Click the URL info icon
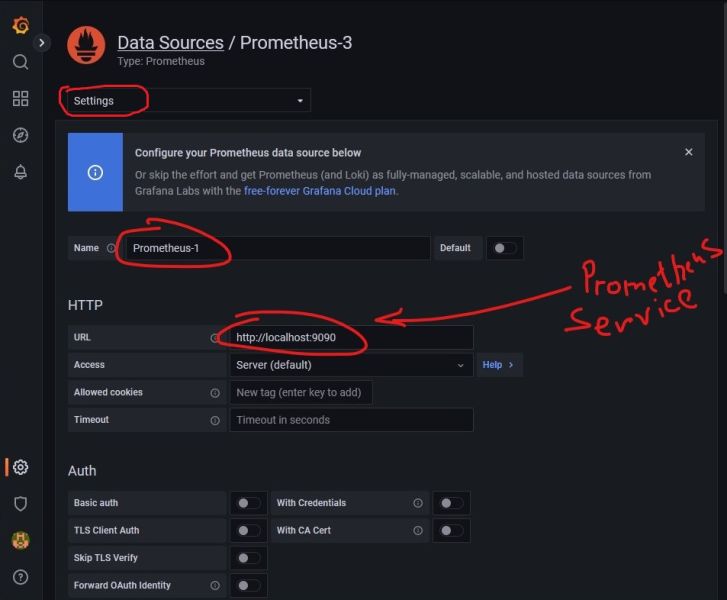 (215, 338)
